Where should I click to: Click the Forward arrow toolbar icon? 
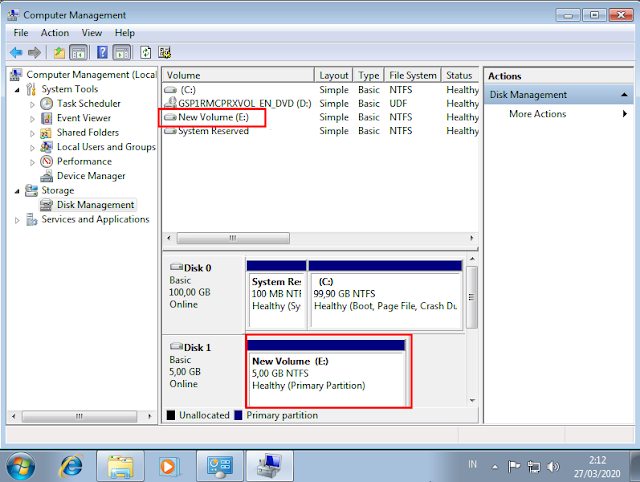click(x=34, y=53)
